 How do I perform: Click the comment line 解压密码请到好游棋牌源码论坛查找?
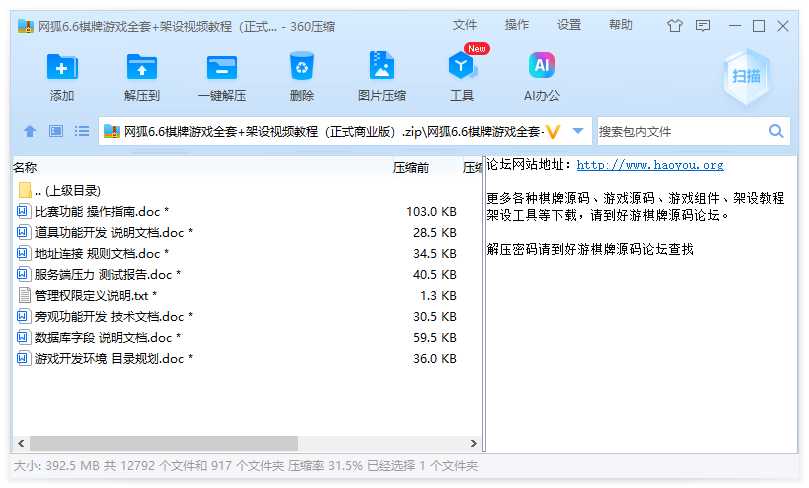pyautogui.click(x=590, y=250)
